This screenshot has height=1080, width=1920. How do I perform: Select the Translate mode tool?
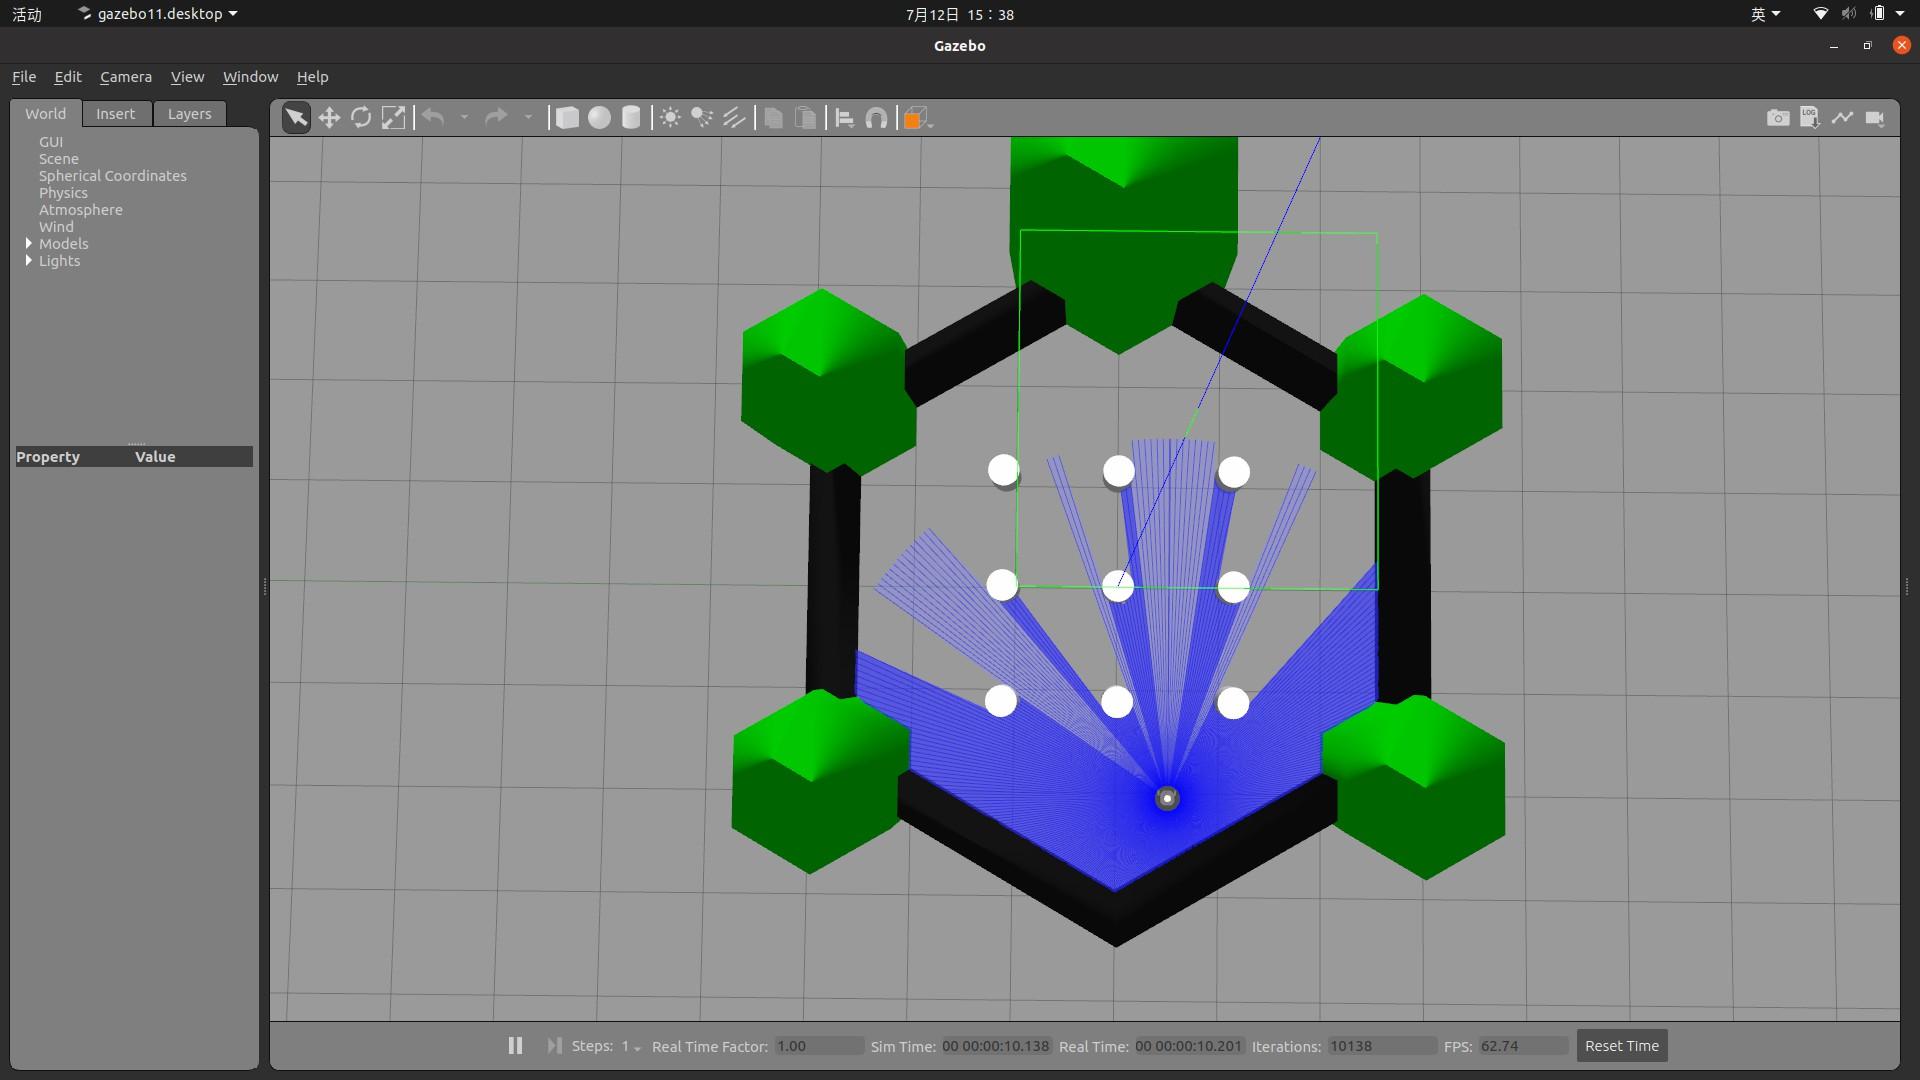tap(329, 118)
